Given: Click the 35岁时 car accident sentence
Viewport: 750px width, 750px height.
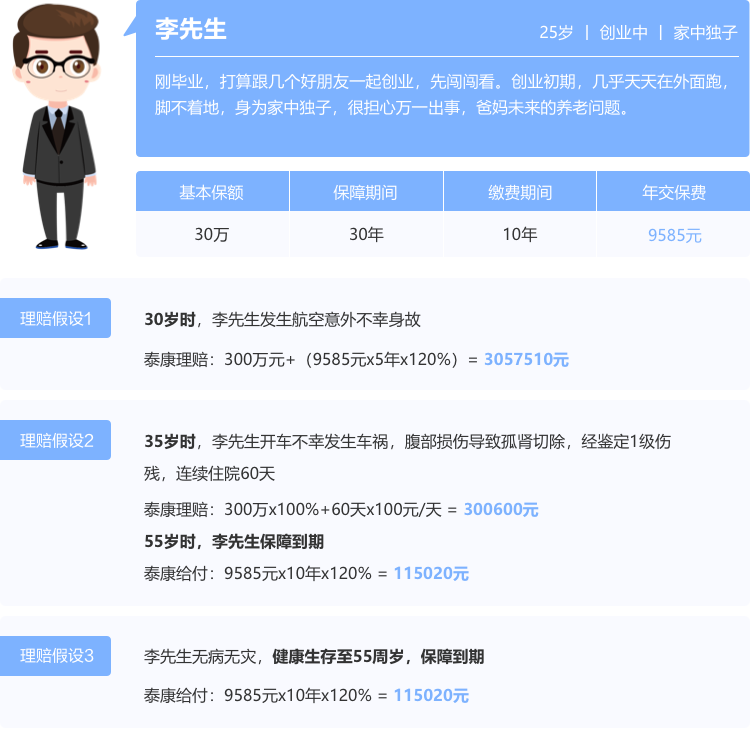Looking at the screenshot, I should (408, 441).
